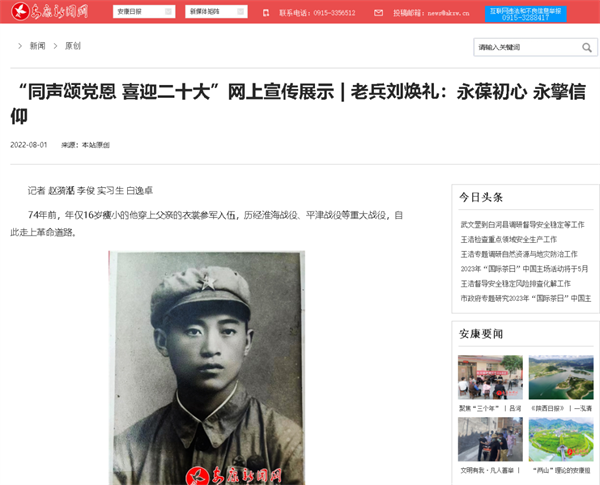
Task: Click the phone icon beside 联系电话
Action: pyautogui.click(x=266, y=13)
